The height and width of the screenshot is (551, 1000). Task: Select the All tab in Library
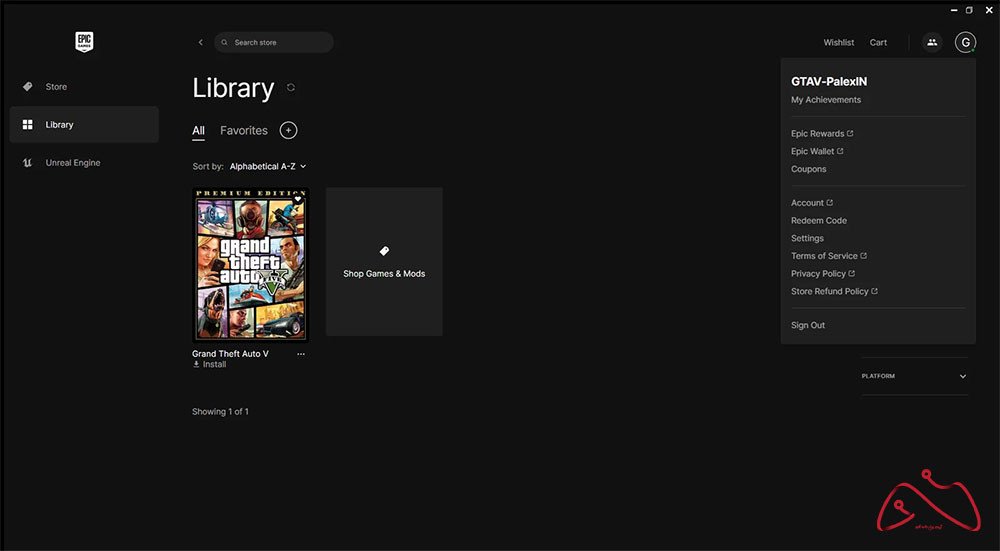pyautogui.click(x=198, y=130)
